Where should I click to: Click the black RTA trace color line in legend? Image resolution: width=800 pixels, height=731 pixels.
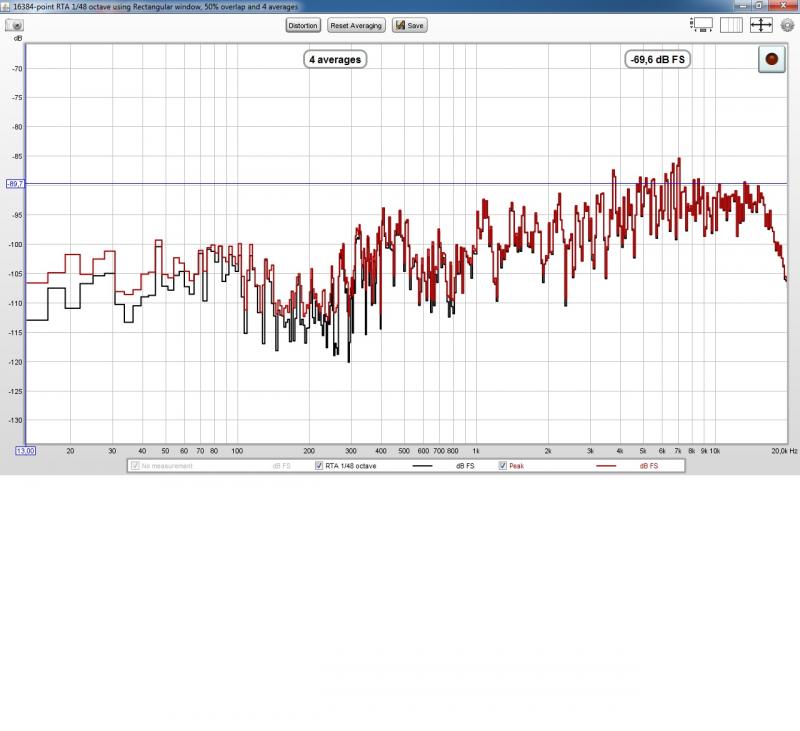422,466
